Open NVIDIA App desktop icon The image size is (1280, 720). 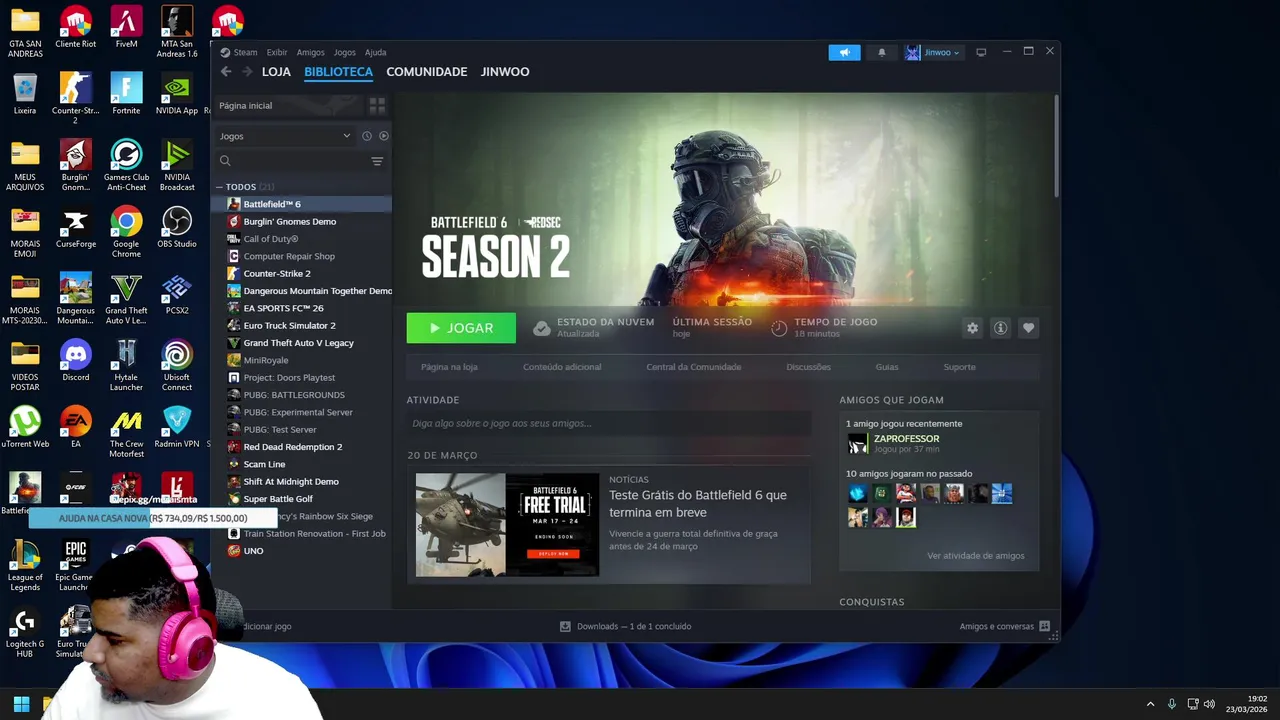click(177, 93)
